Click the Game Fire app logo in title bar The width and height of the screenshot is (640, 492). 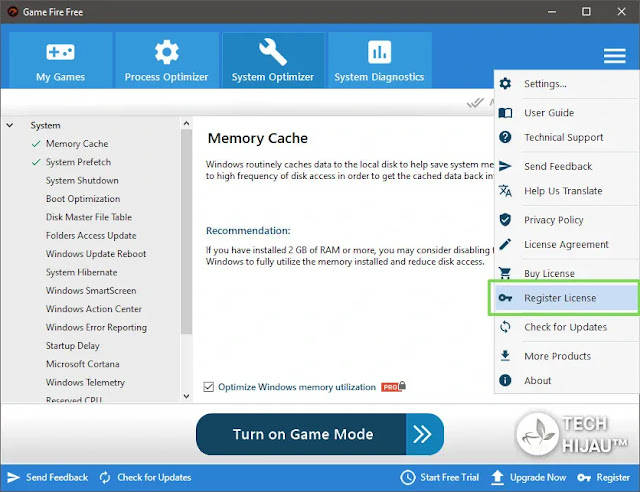13,12
